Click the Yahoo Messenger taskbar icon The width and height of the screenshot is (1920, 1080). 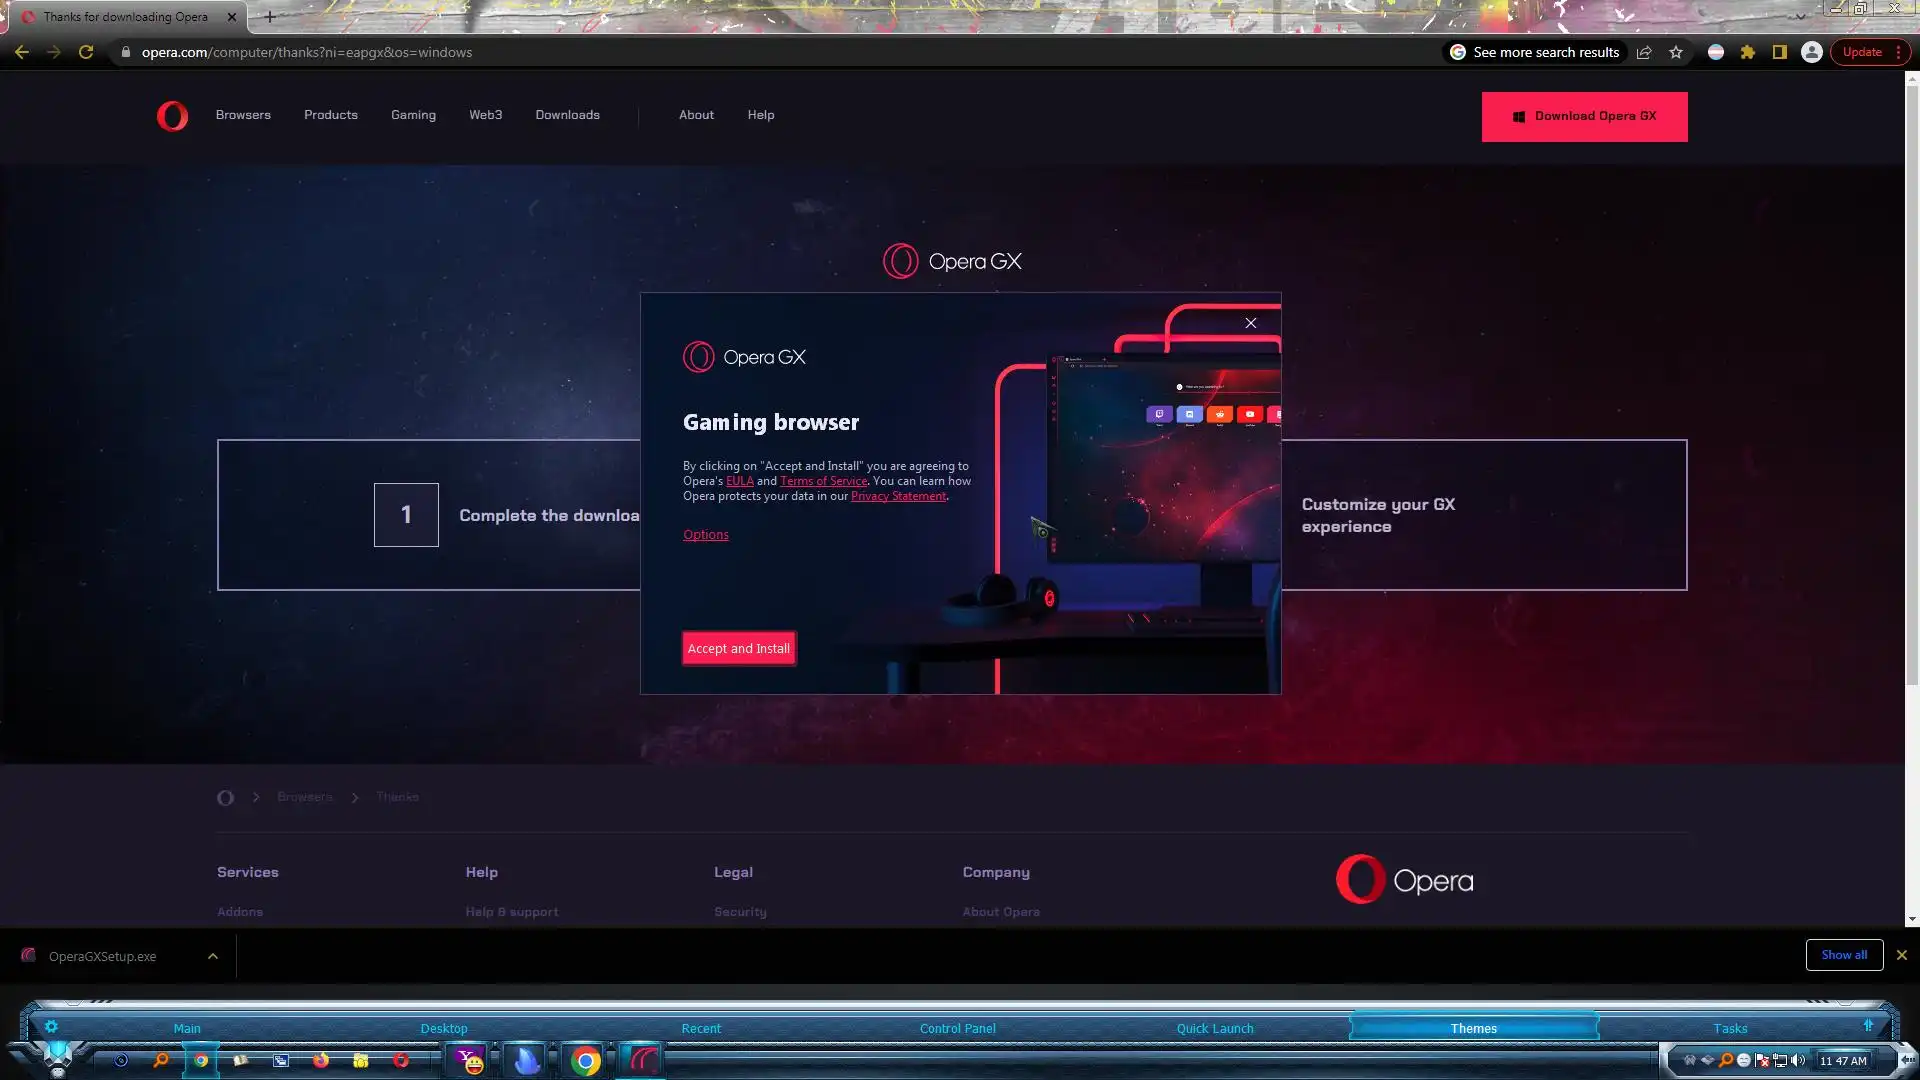469,1060
